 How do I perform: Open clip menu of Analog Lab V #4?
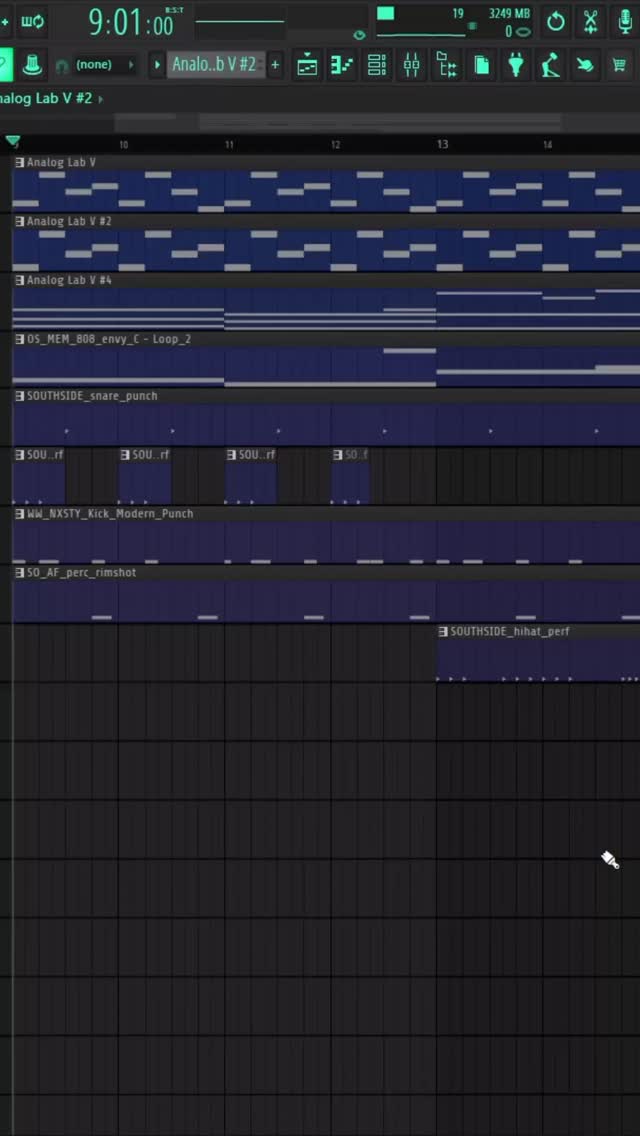[20, 281]
